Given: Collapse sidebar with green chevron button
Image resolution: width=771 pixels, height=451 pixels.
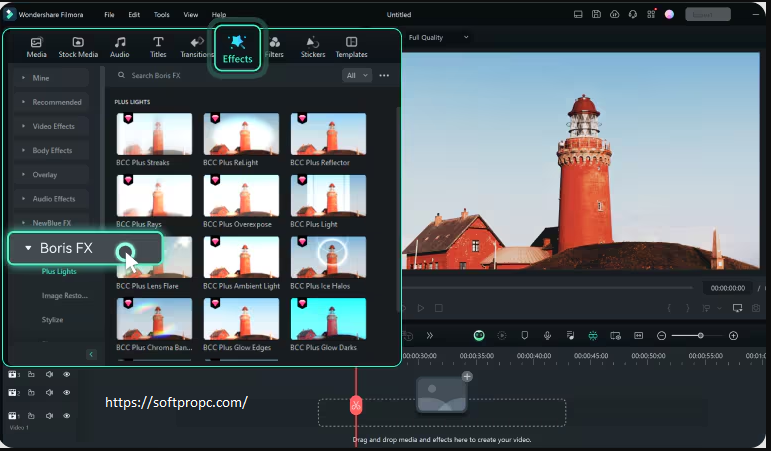Looking at the screenshot, I should pyautogui.click(x=91, y=354).
